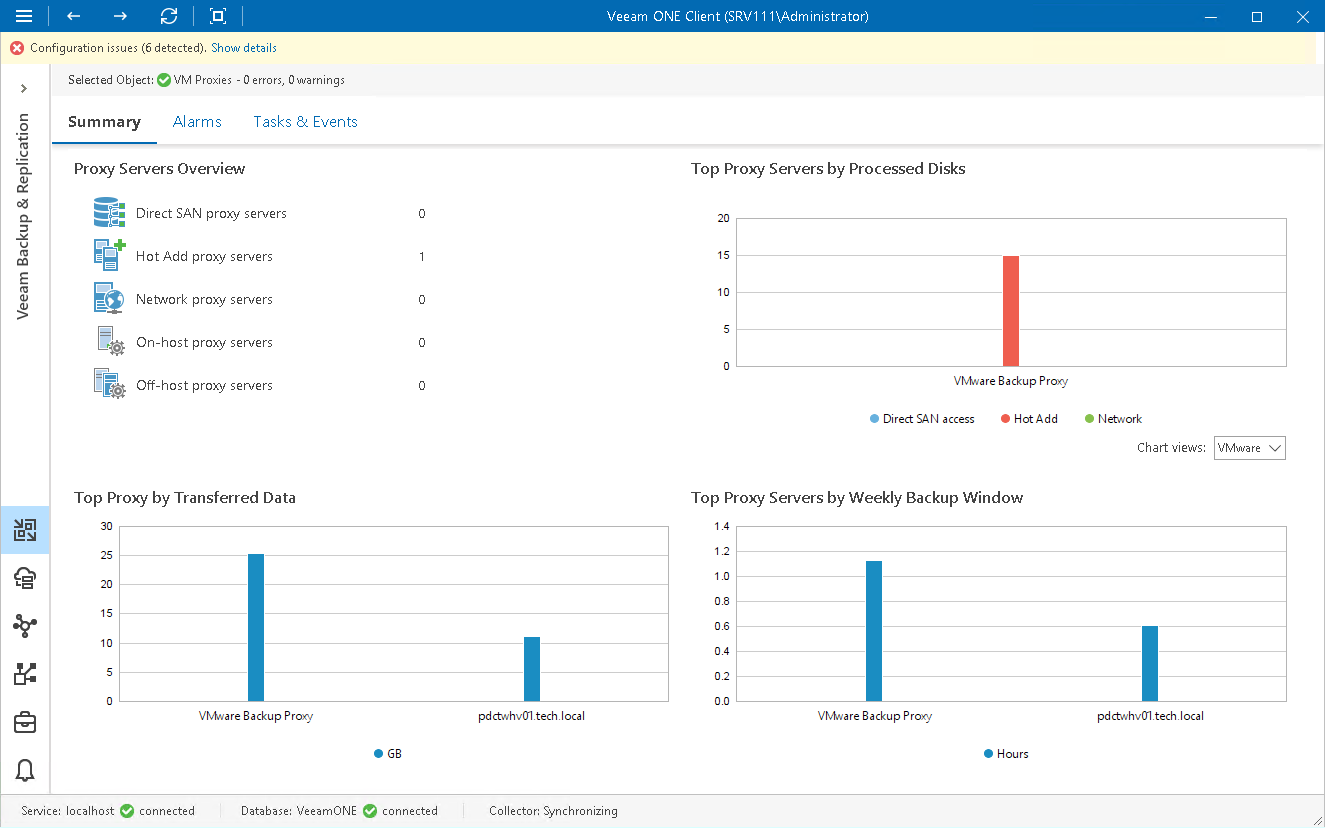This screenshot has height=828, width=1325.
Task: Select the highlighted Backup Infrastructure sidebar icon
Action: coord(25,530)
